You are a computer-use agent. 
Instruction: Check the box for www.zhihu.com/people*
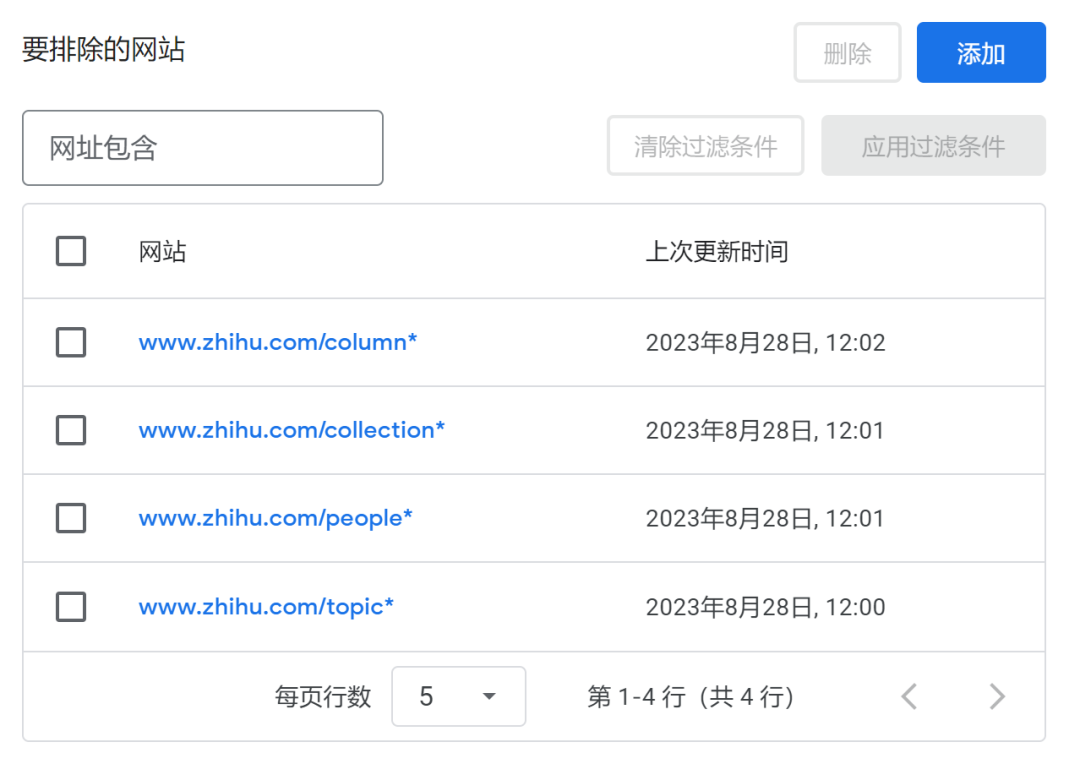(71, 518)
